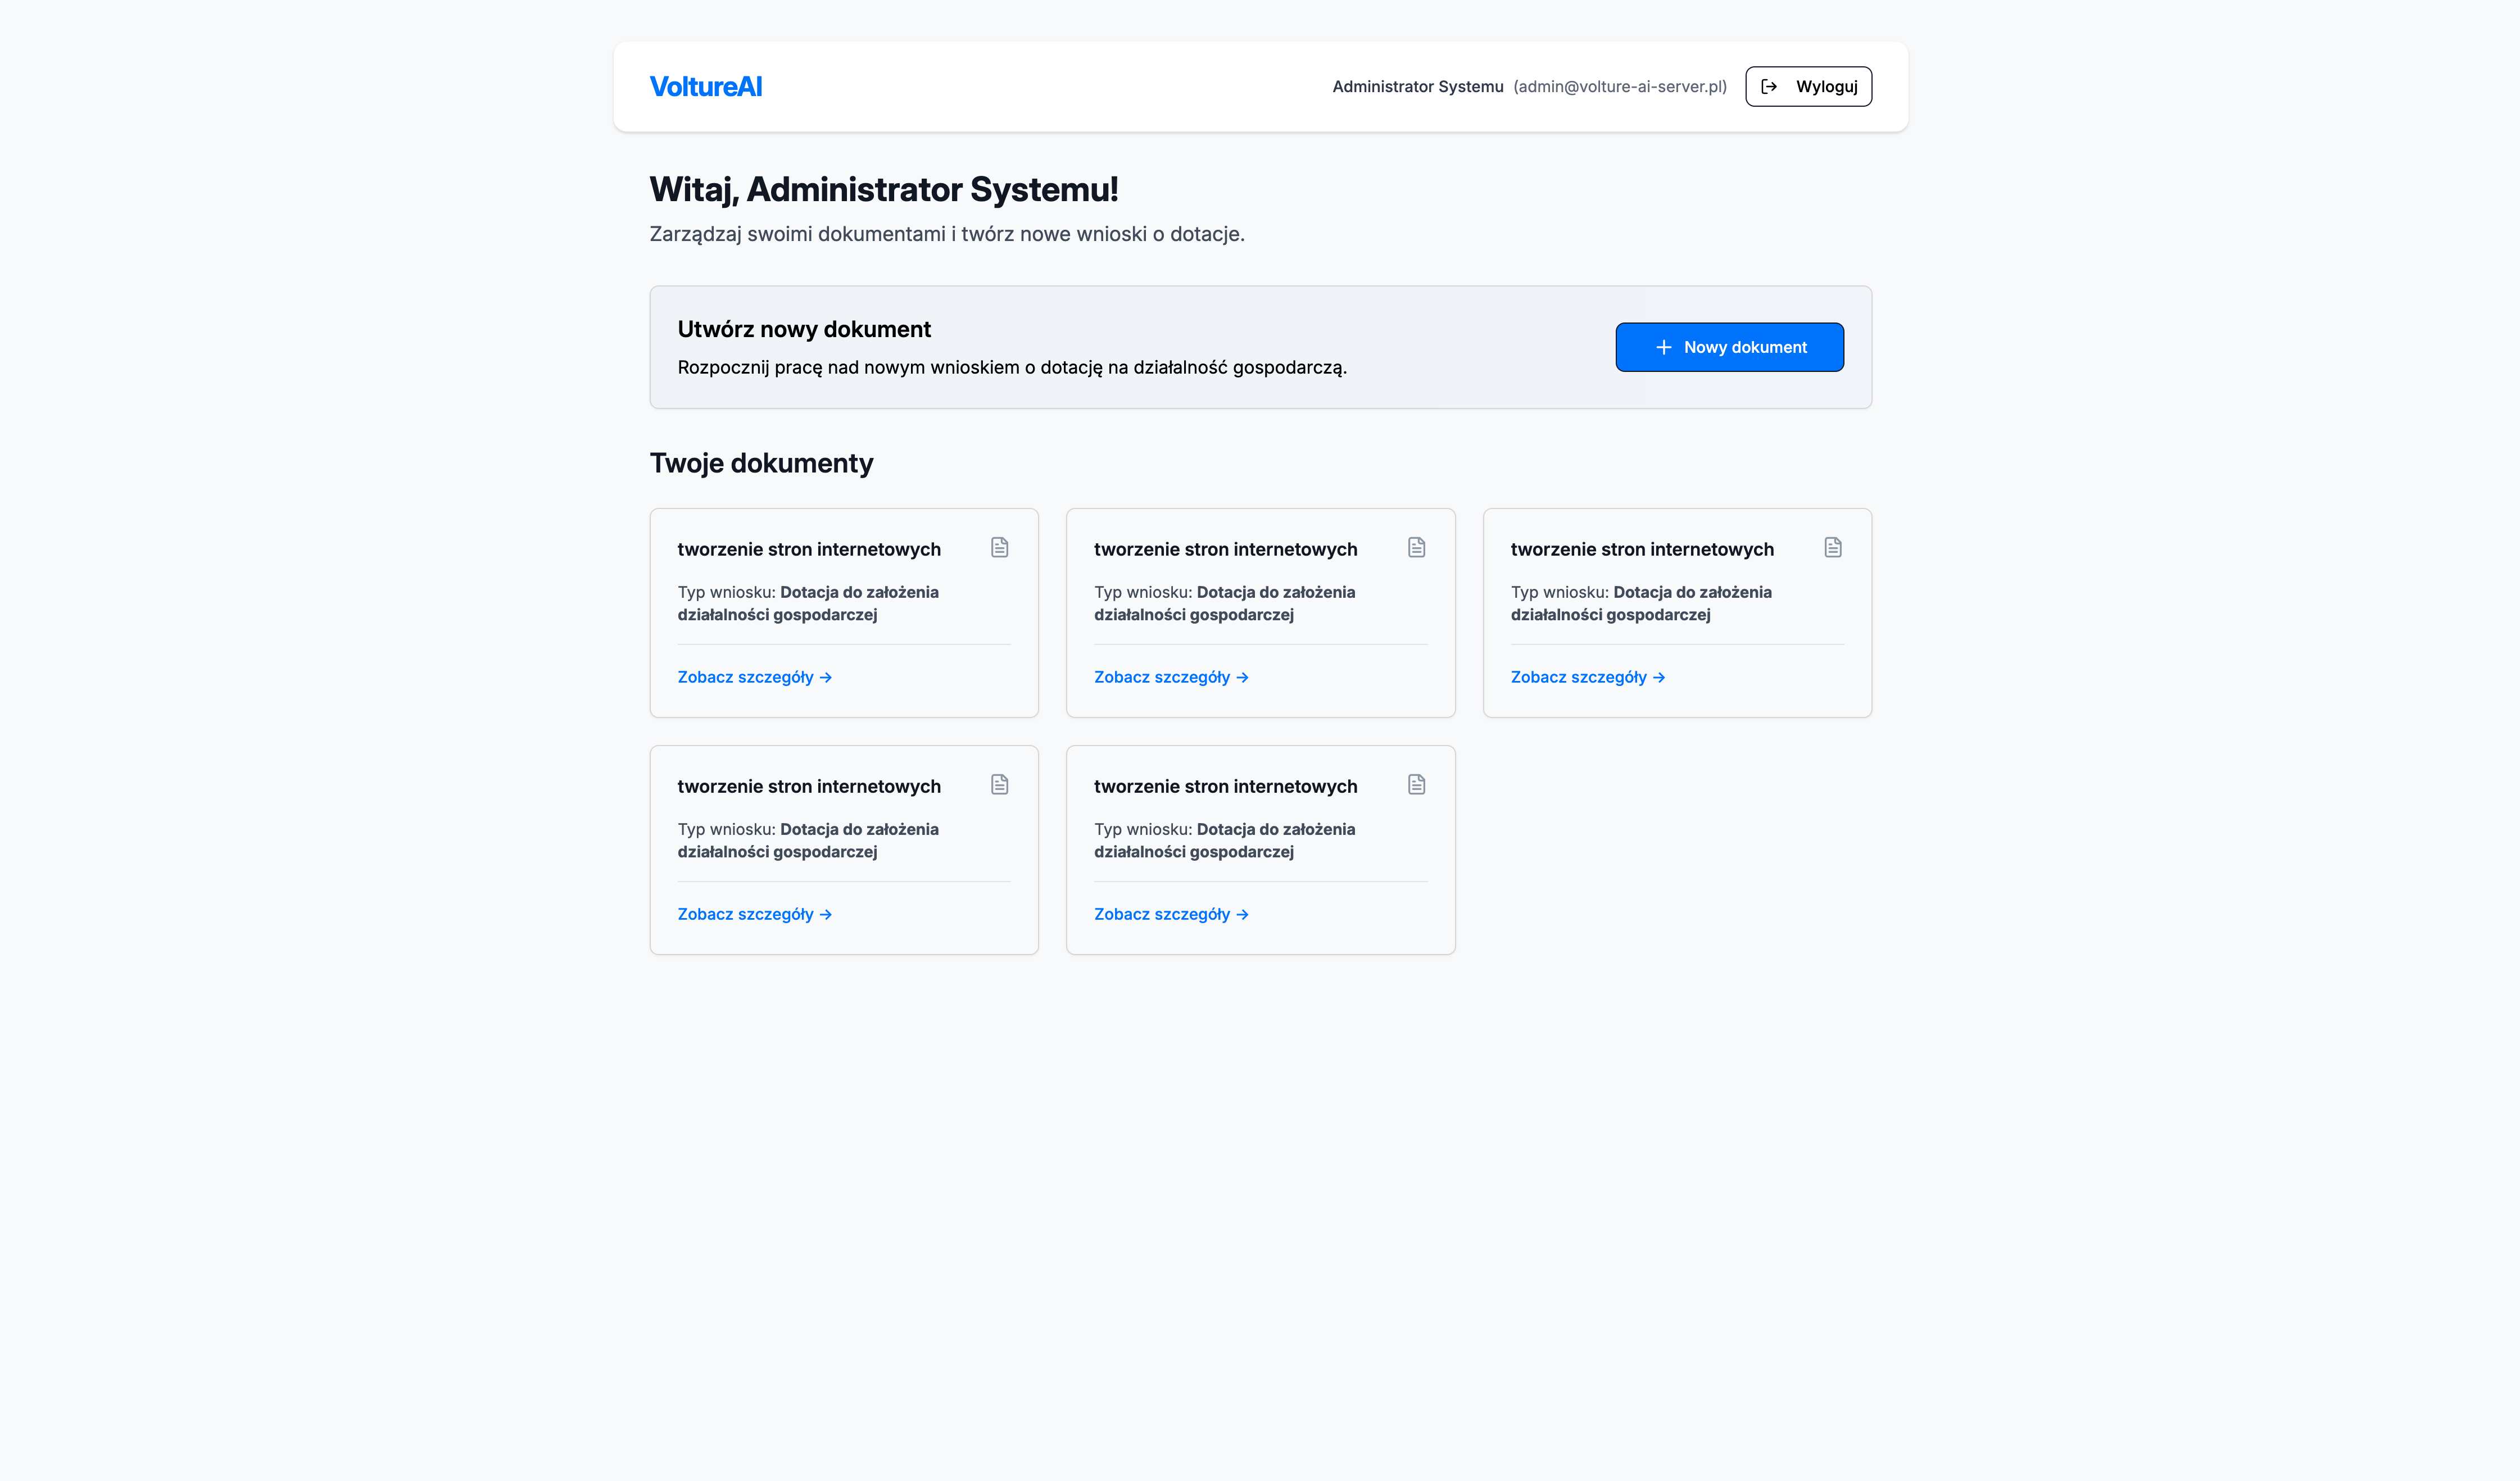Click the Utwórz nowy dokument heading
Viewport: 2520px width, 1481px height.
coord(803,329)
